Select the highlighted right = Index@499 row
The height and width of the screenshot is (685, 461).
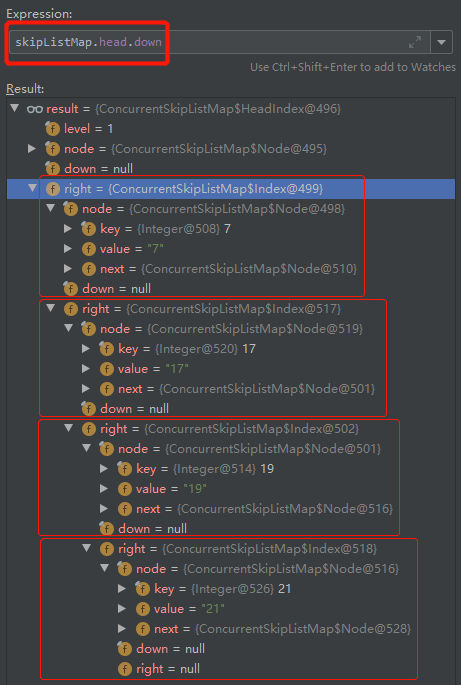click(231, 189)
